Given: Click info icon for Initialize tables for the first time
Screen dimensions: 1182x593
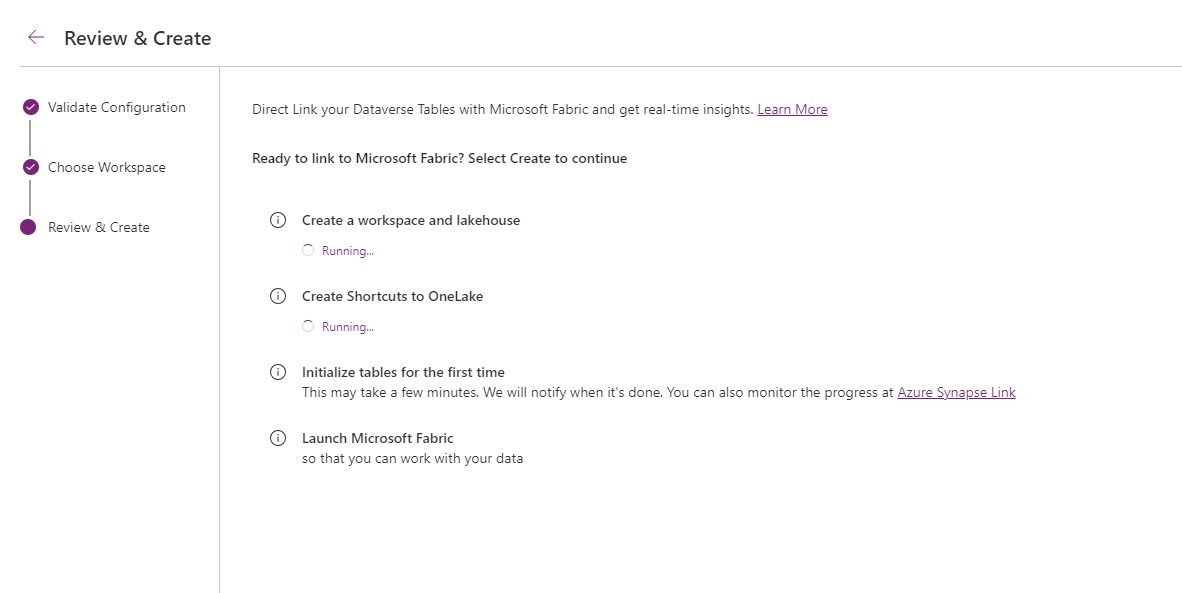Looking at the screenshot, I should coord(278,372).
